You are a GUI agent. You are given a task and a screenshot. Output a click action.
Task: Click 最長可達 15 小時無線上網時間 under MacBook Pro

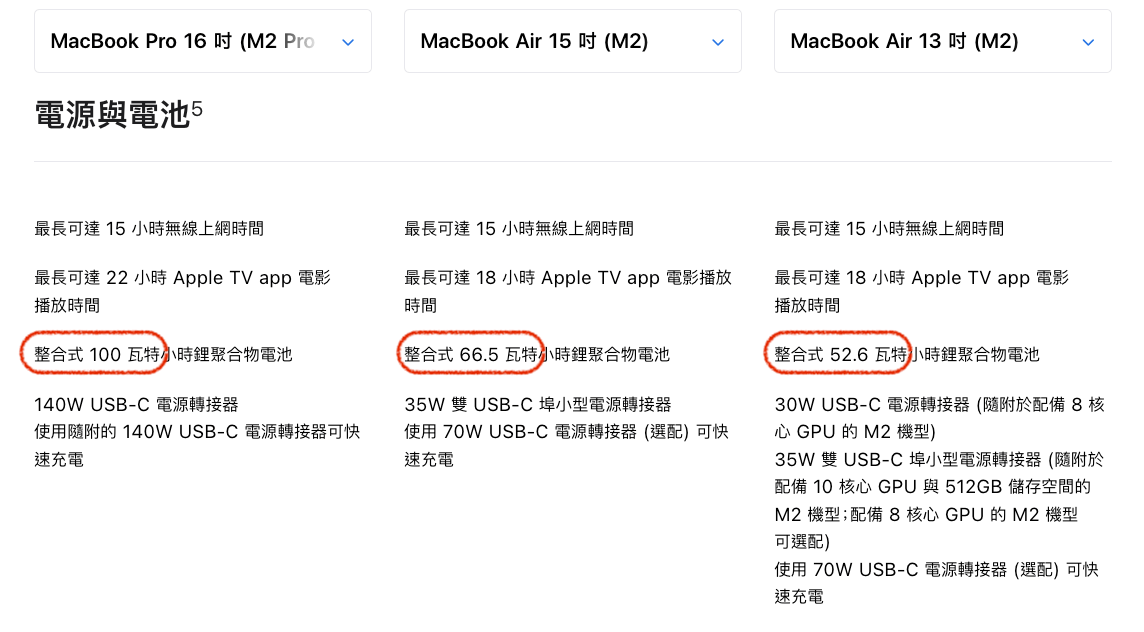[x=149, y=228]
